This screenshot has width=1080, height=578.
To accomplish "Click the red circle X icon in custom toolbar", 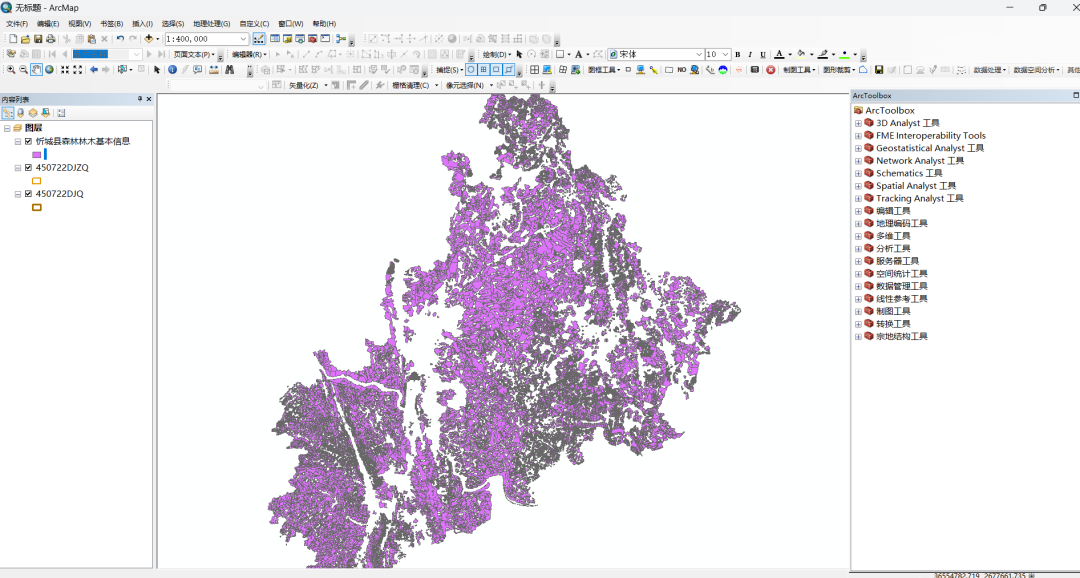I will tap(771, 70).
